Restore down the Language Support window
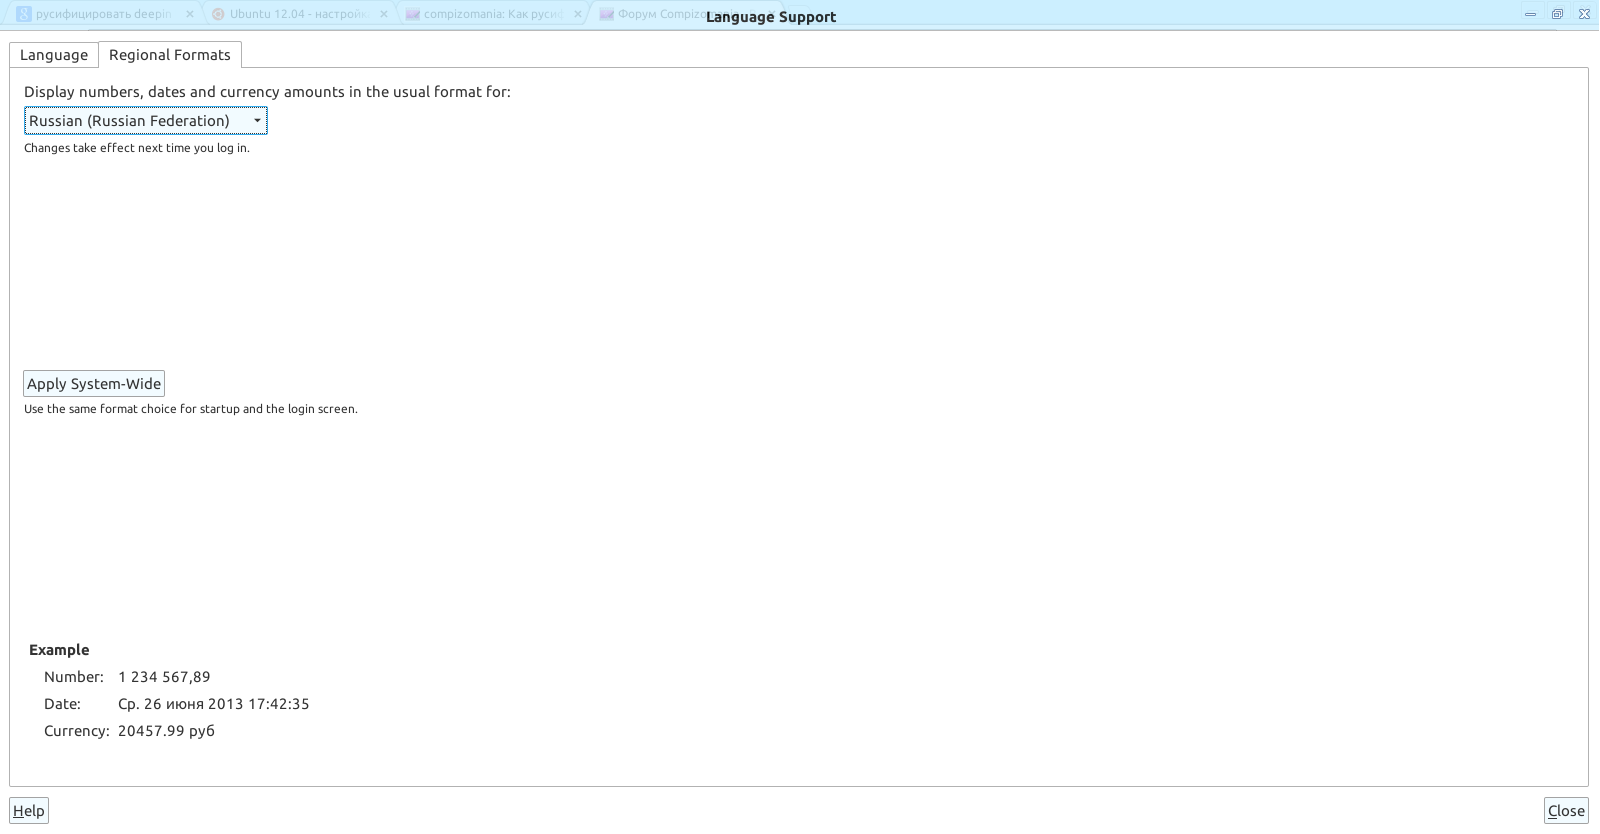1600x834 pixels. (x=1557, y=14)
